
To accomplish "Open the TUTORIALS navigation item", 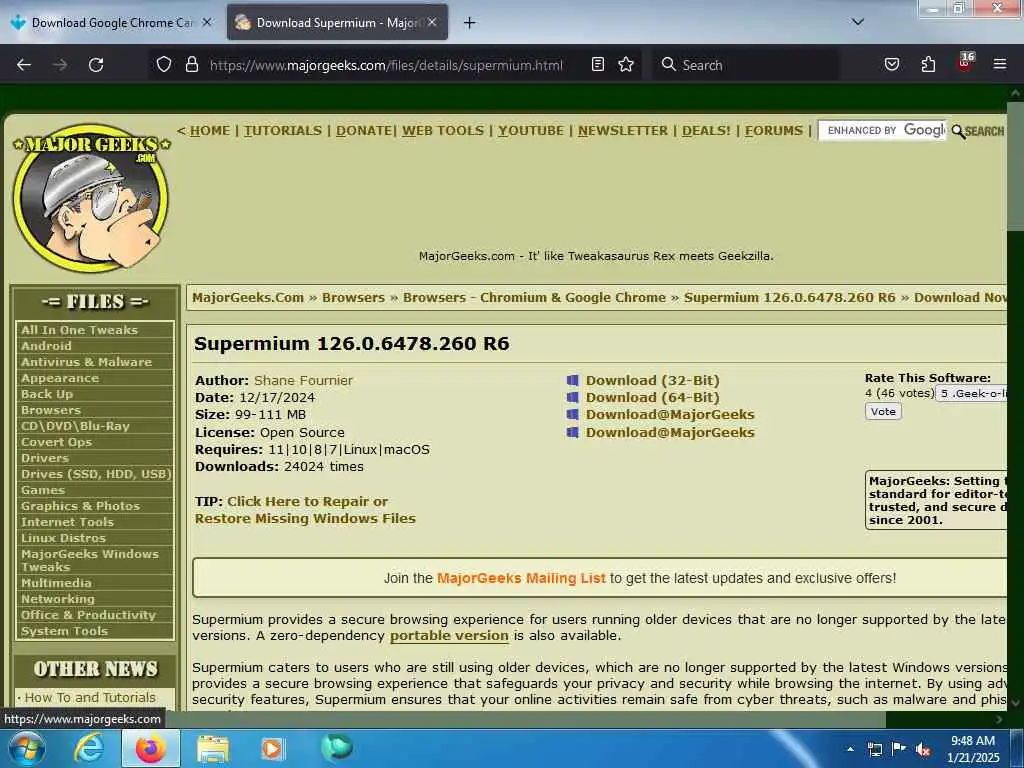I will pyautogui.click(x=283, y=131).
